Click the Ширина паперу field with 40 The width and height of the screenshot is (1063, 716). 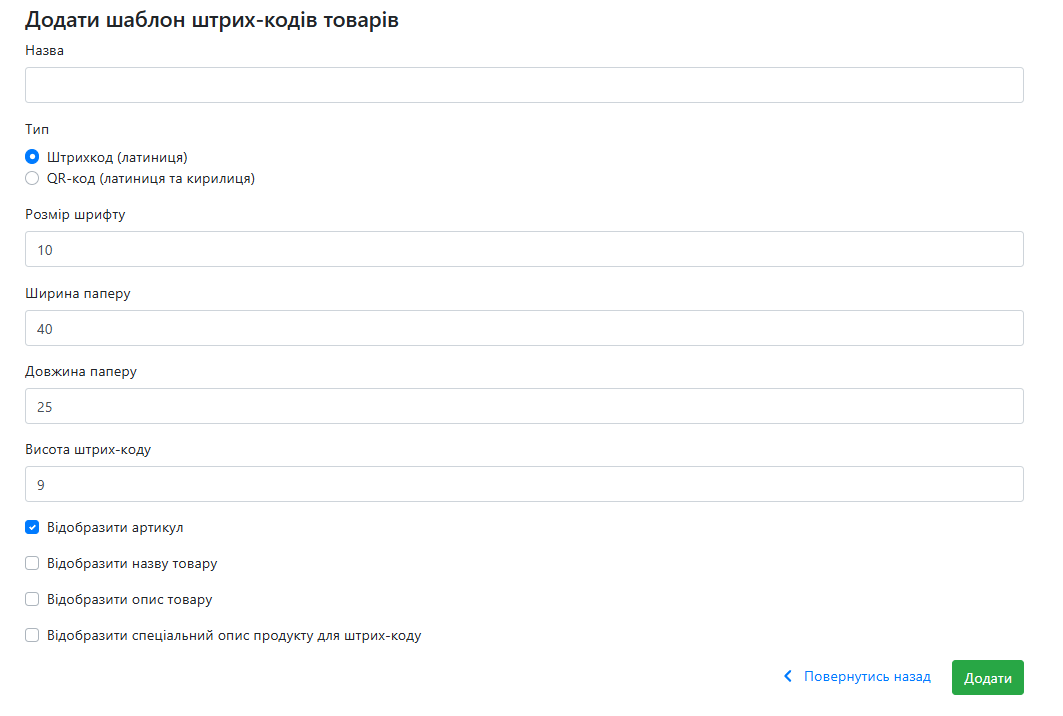[x=524, y=328]
